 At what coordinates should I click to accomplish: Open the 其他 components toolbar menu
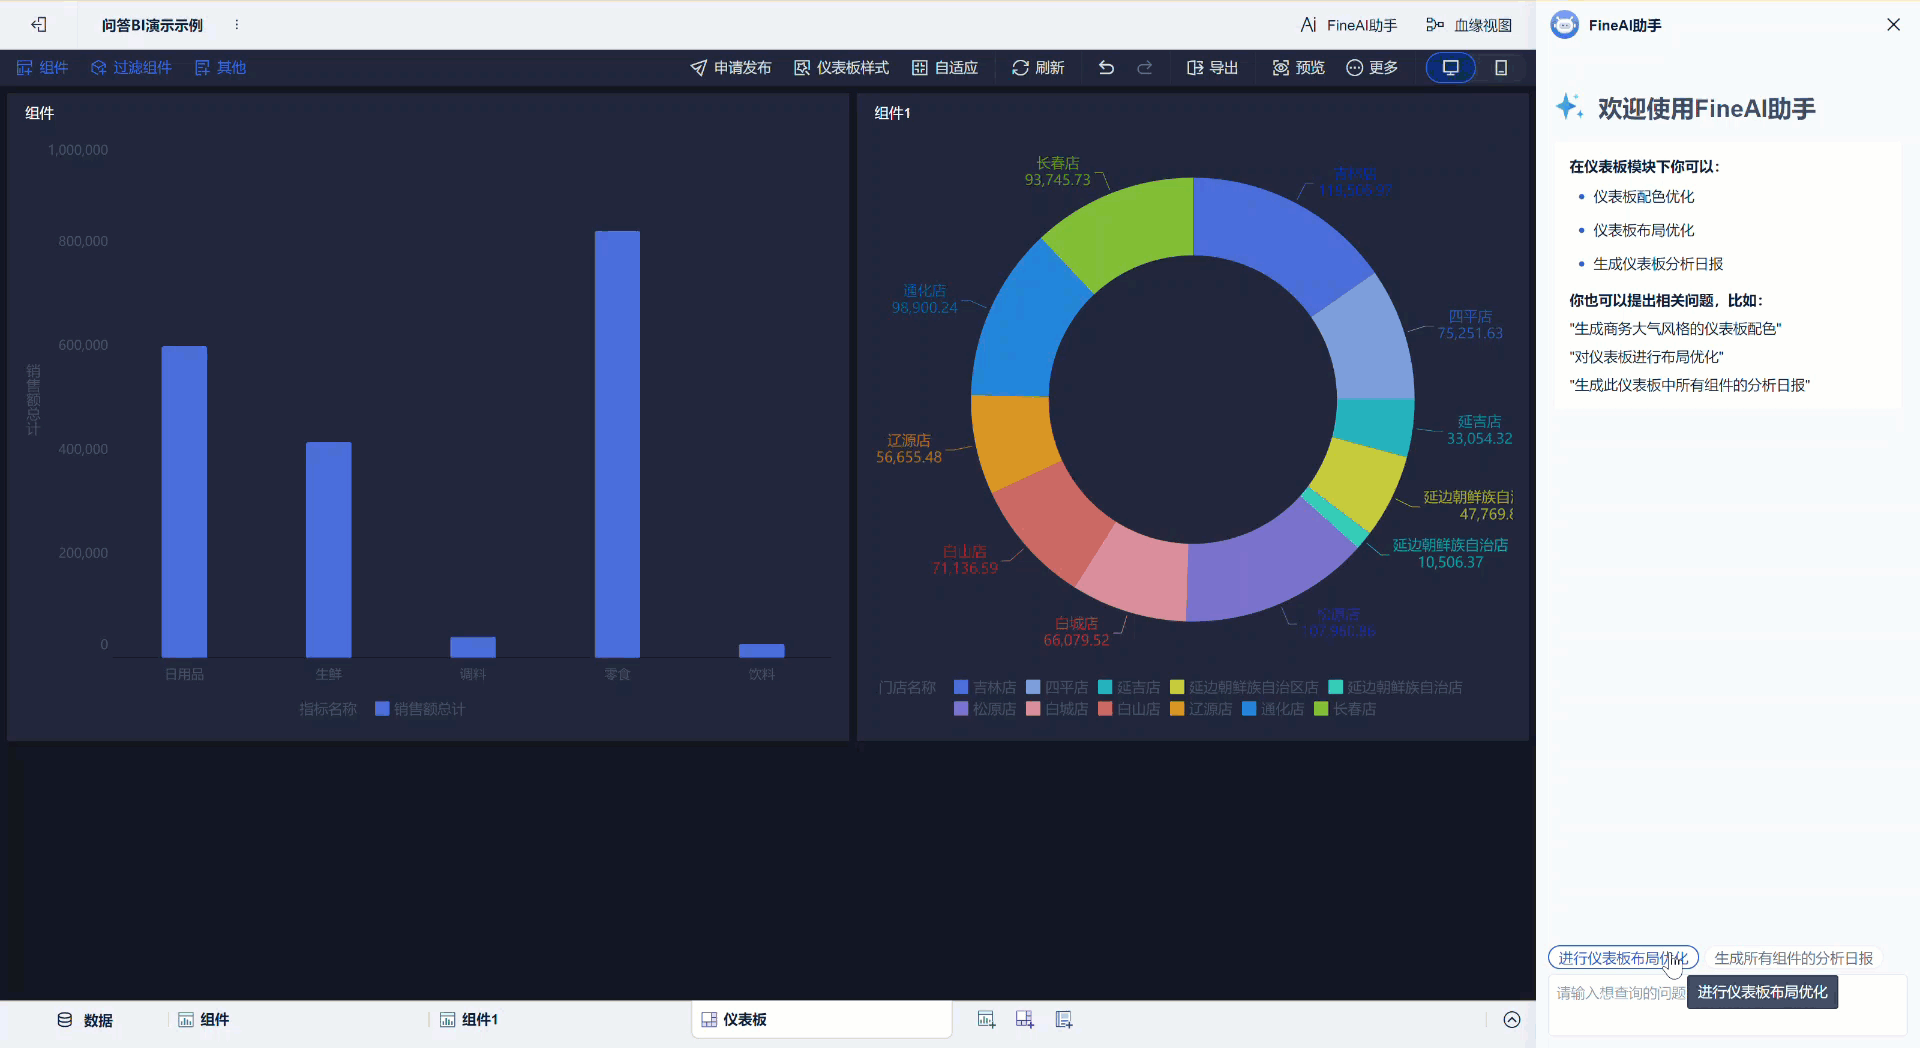click(220, 68)
